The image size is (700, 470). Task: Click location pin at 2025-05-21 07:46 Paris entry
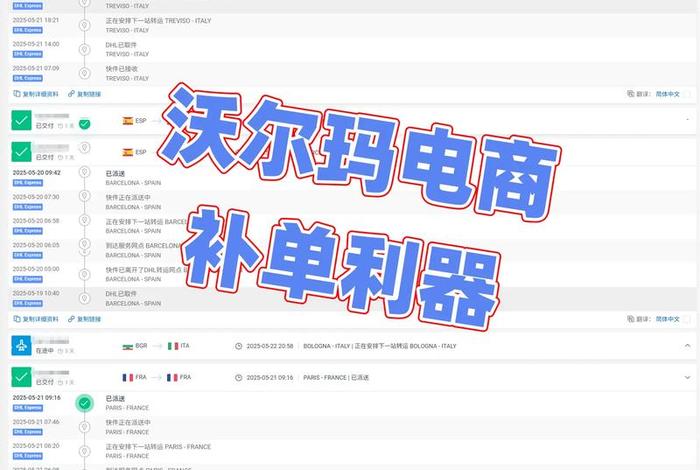pos(84,428)
